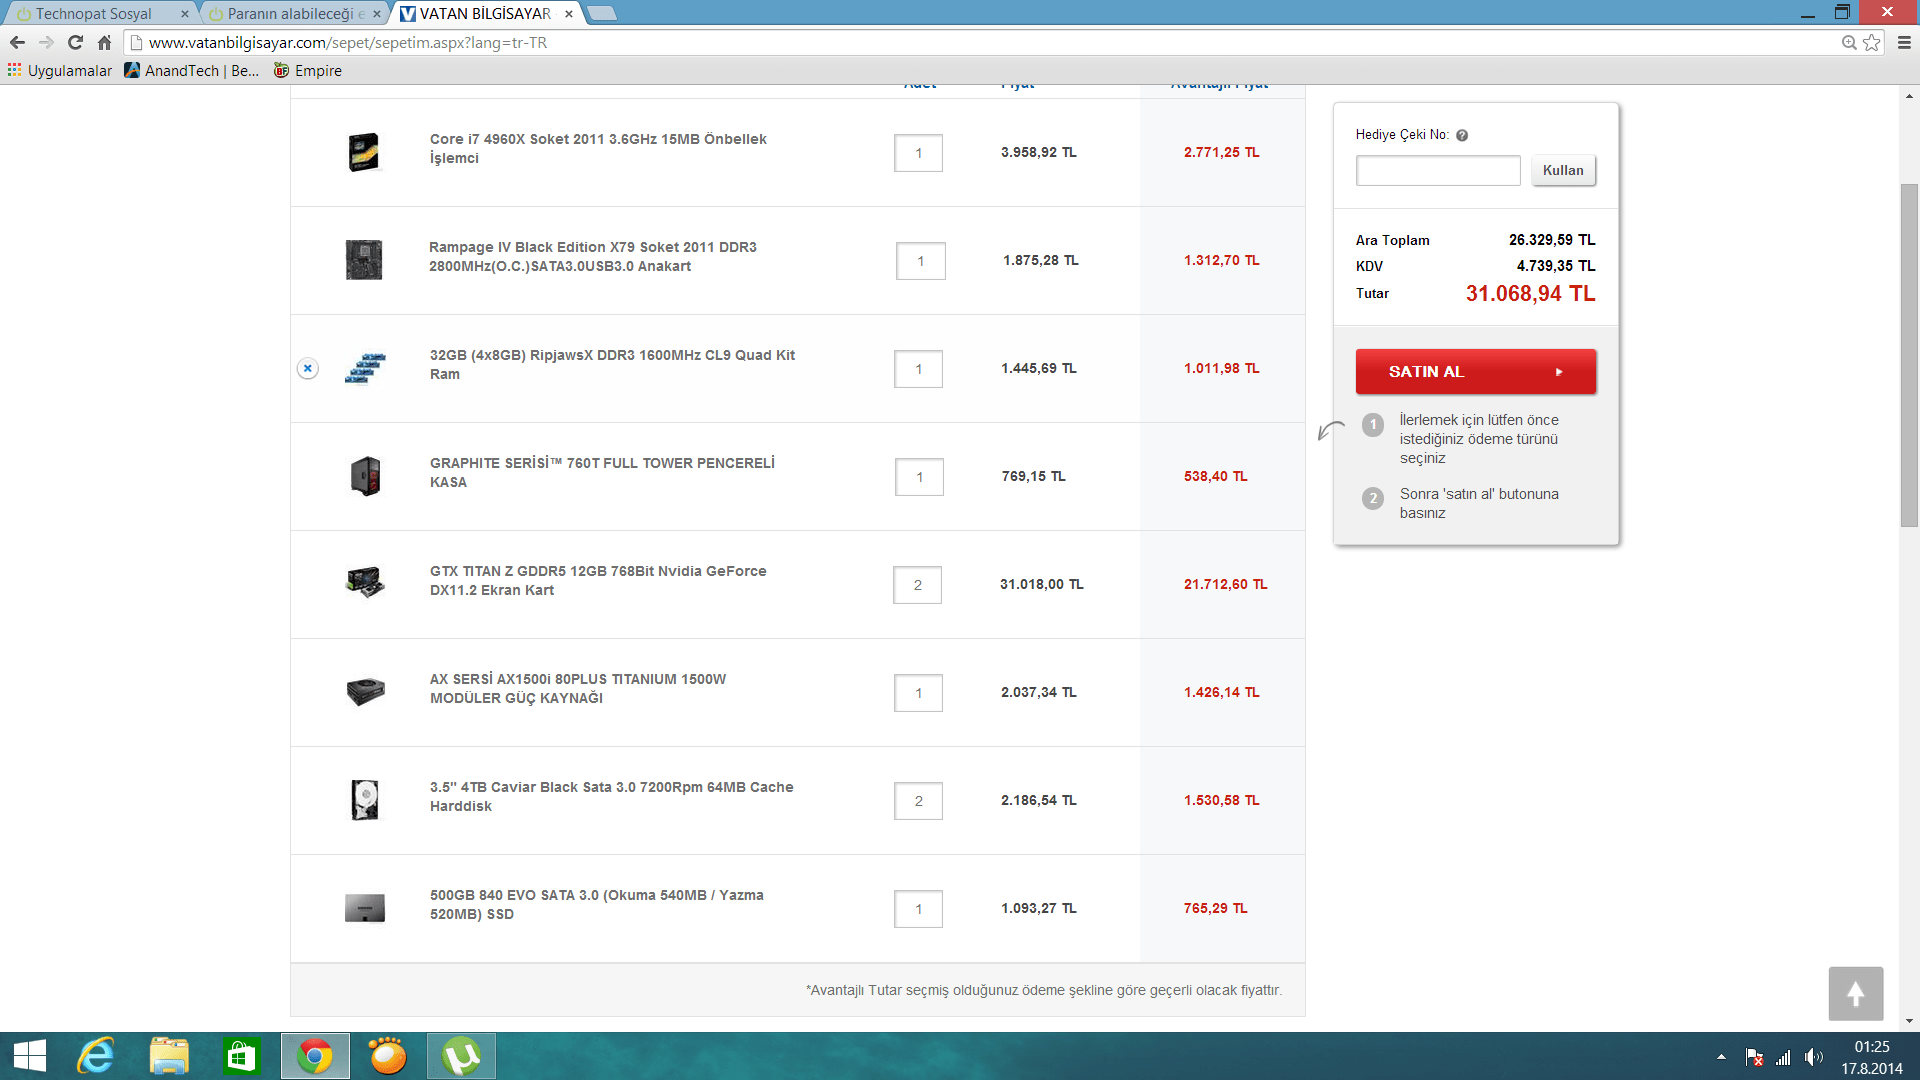Click the page vertical scrollbar thumb

(1909, 355)
